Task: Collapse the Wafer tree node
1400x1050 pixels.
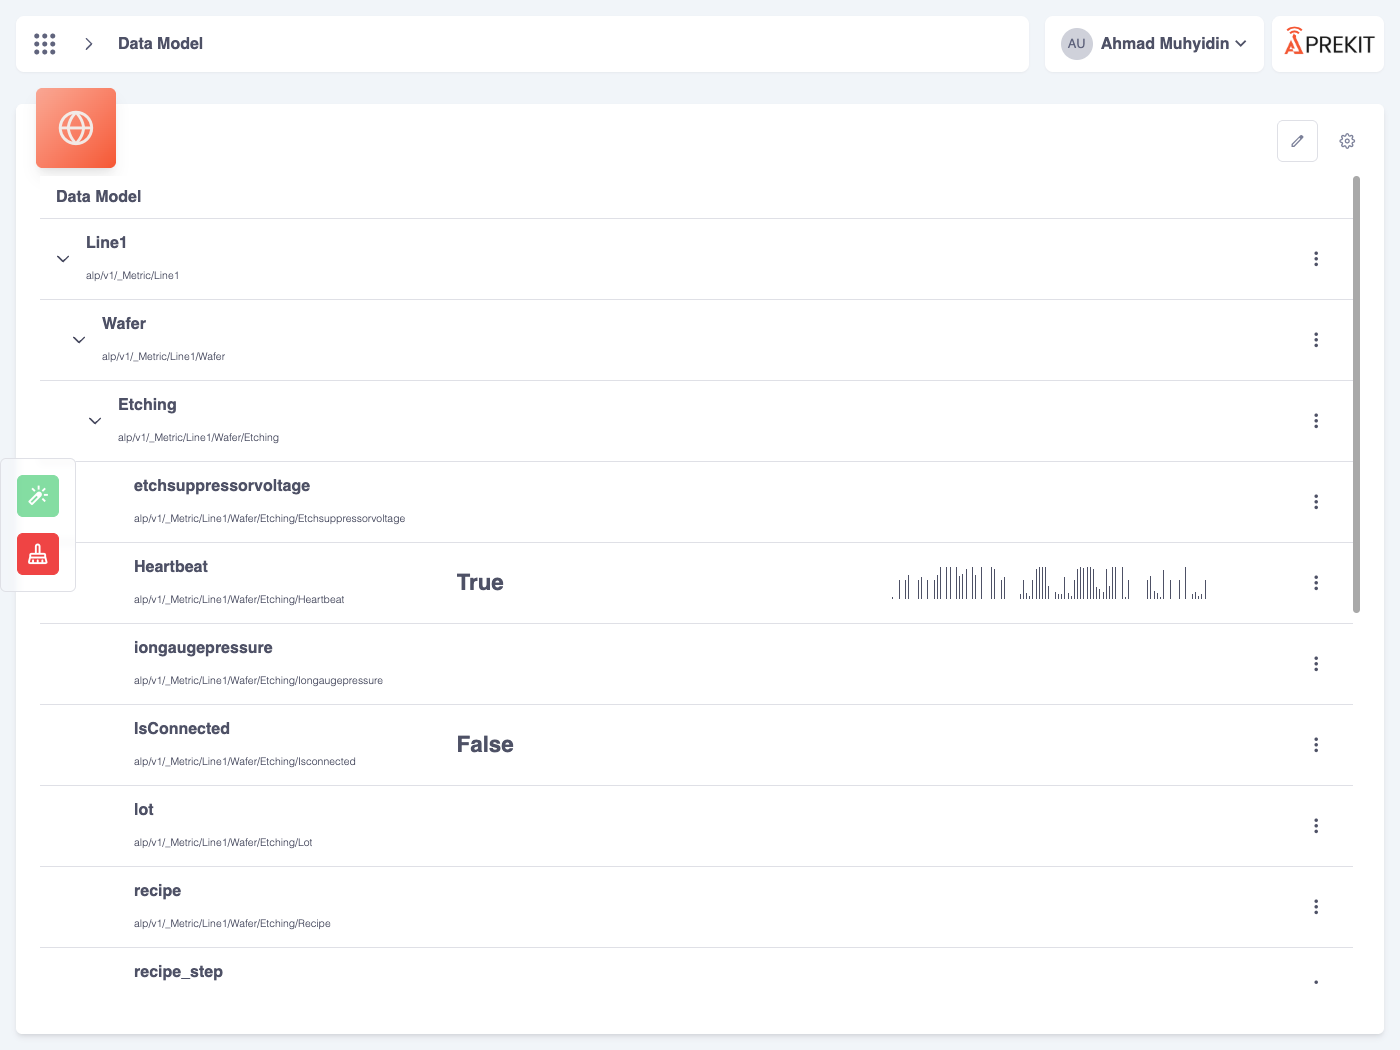Action: [x=79, y=340]
